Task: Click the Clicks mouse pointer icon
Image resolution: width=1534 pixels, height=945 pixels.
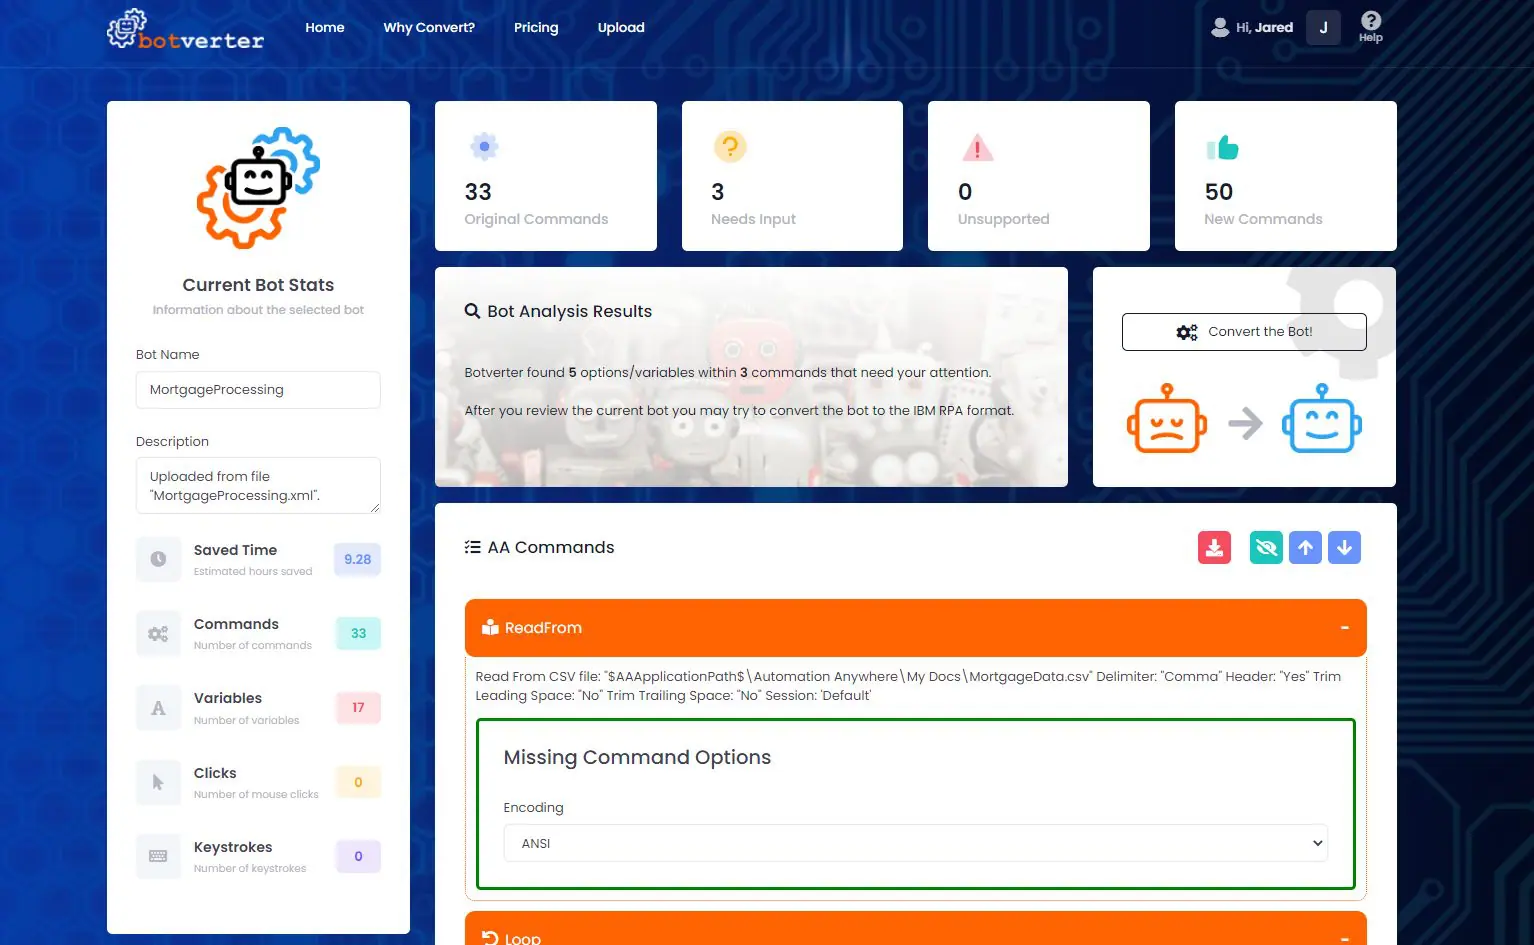Action: pyautogui.click(x=158, y=783)
